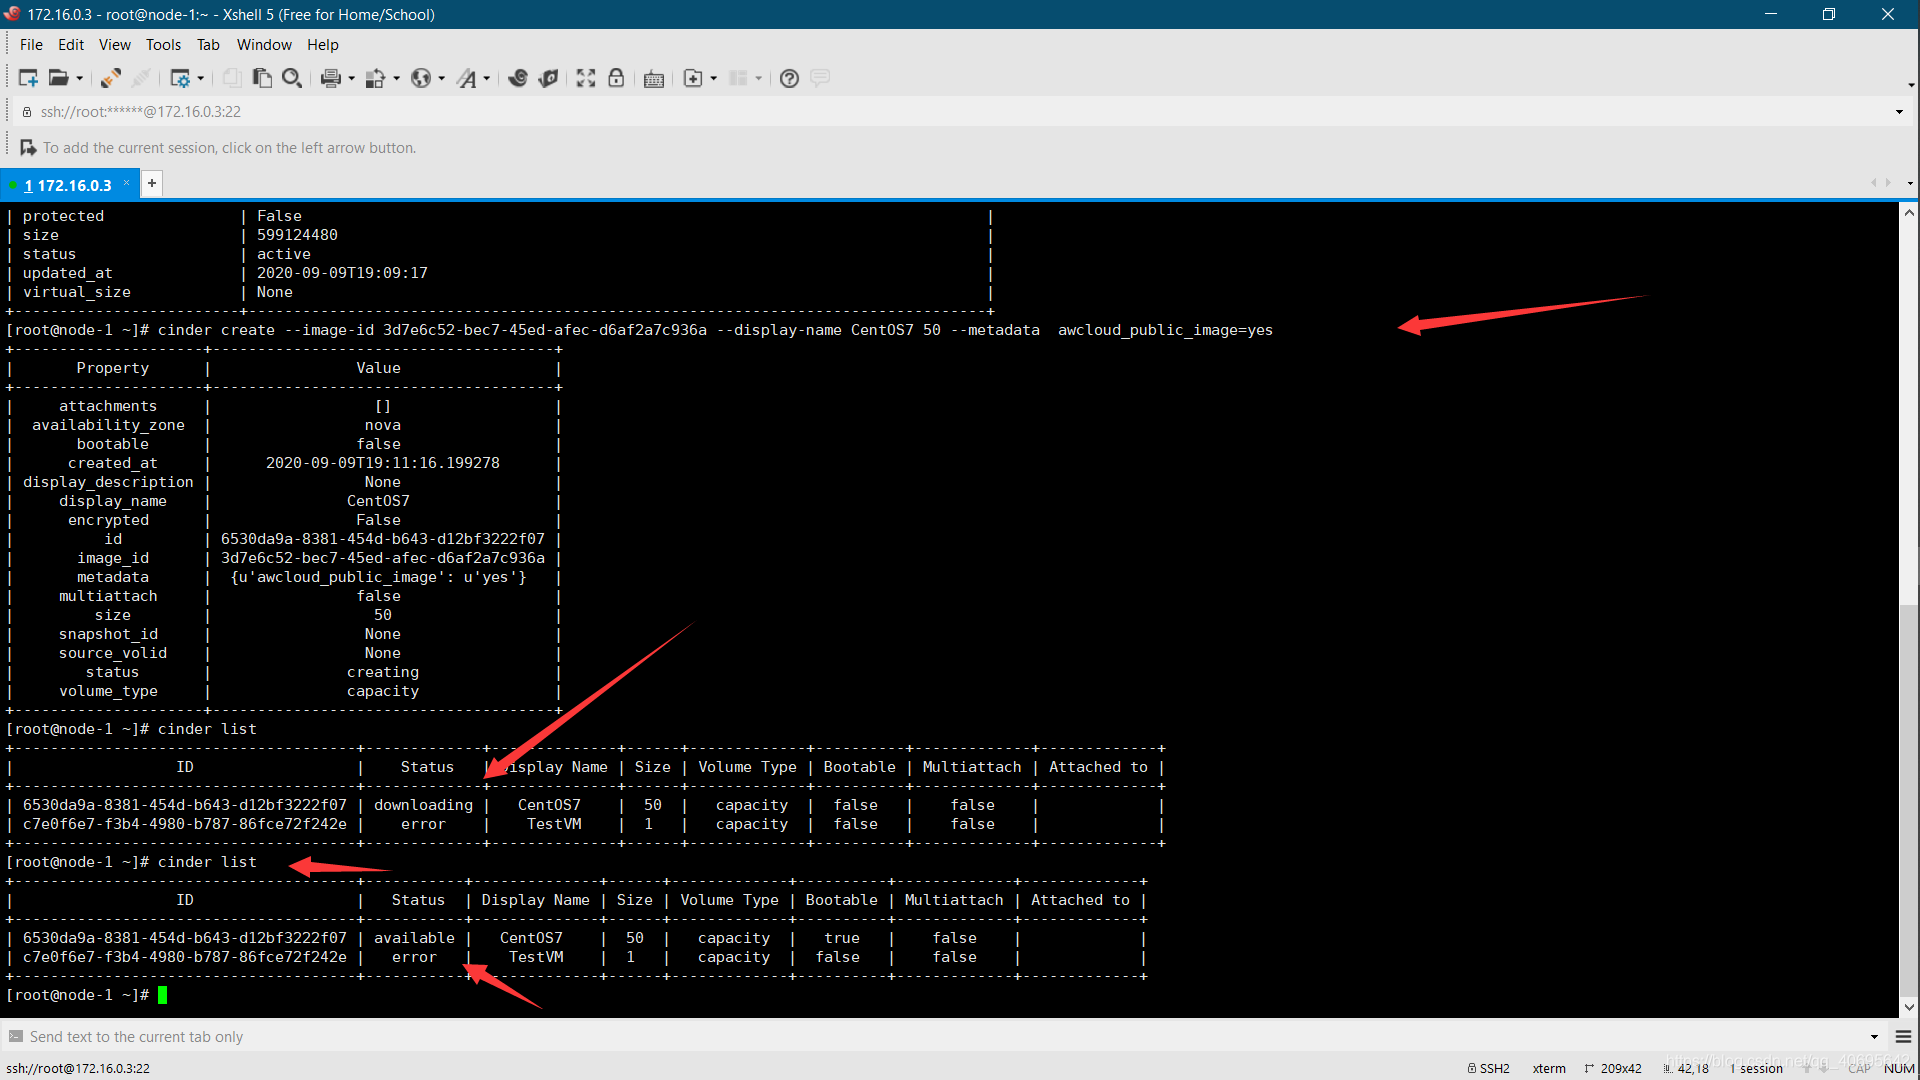
Task: Click the image_id value 3d7e6c52 in property table
Action: point(383,558)
